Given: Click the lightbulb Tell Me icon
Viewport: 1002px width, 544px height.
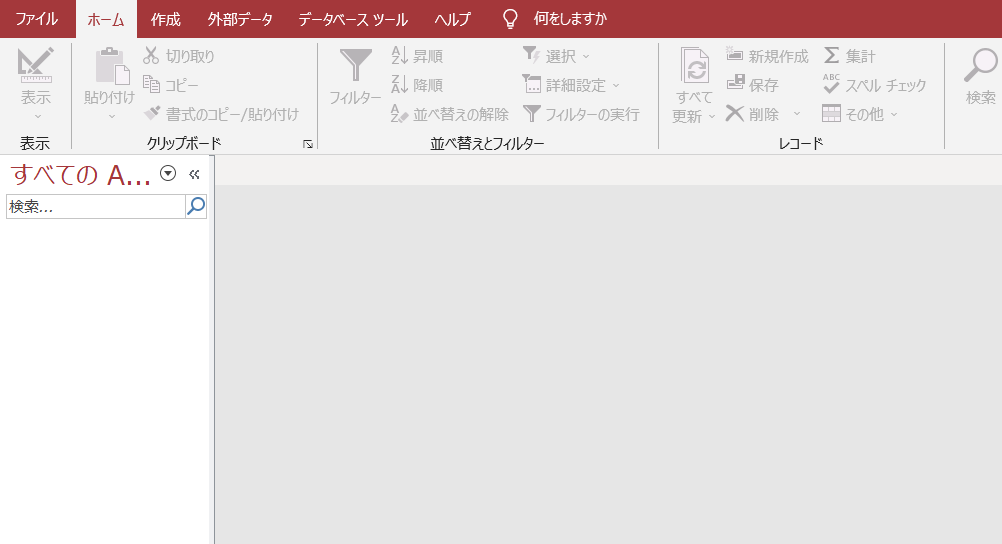Looking at the screenshot, I should [x=510, y=19].
